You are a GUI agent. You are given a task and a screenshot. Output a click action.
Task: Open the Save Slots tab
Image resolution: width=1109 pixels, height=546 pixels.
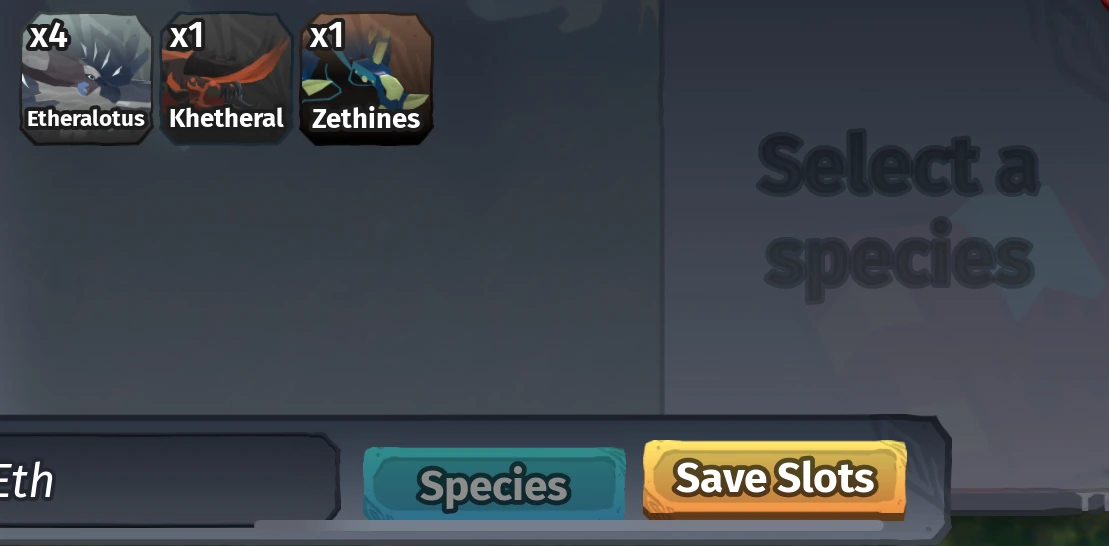tap(775, 478)
